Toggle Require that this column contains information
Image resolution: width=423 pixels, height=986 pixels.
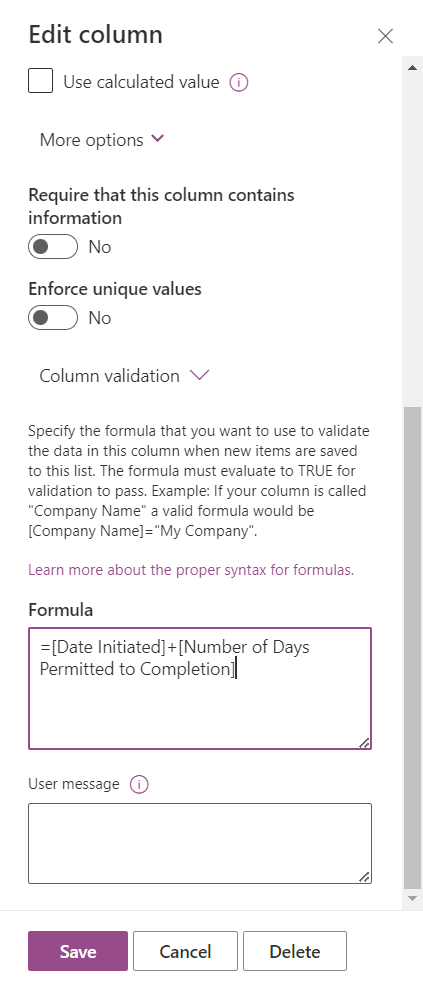point(53,246)
